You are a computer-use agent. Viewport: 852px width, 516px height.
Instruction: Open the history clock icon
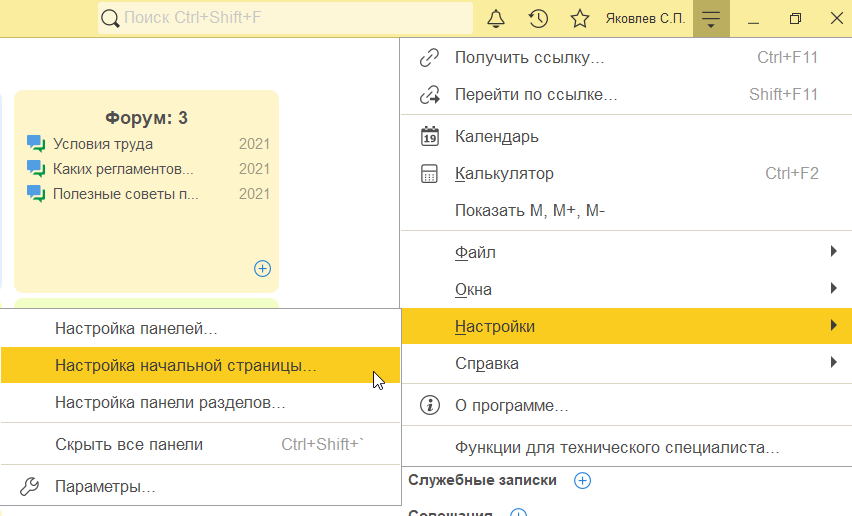coord(538,18)
